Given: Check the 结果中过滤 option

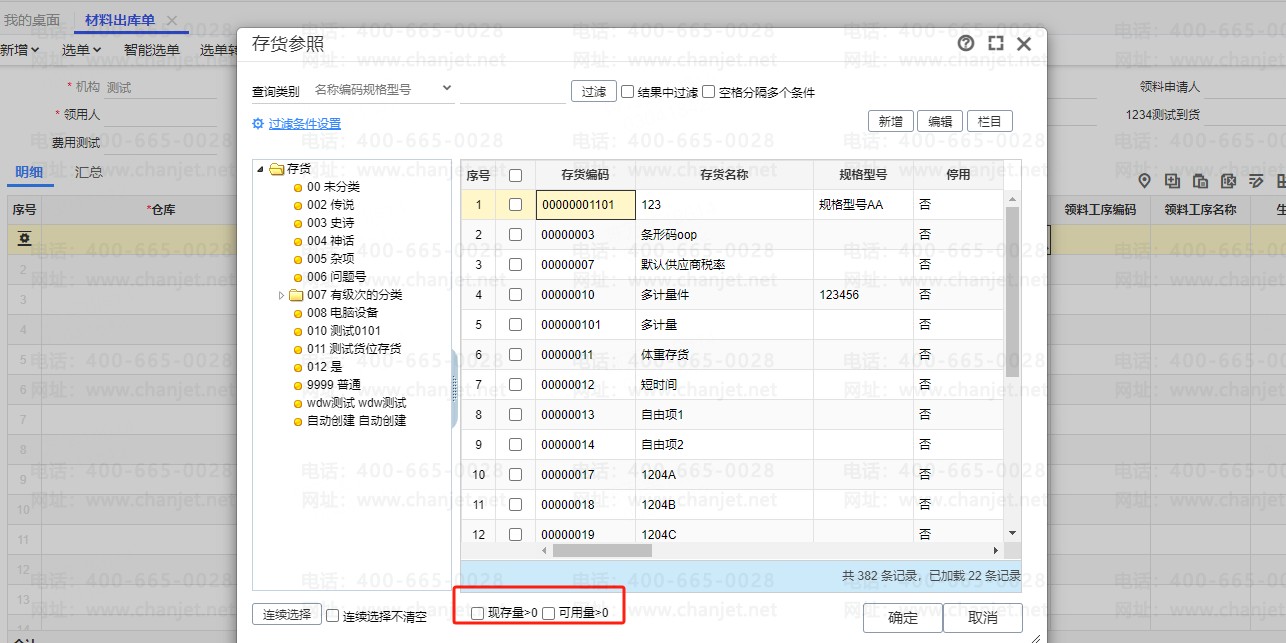Looking at the screenshot, I should [x=628, y=92].
